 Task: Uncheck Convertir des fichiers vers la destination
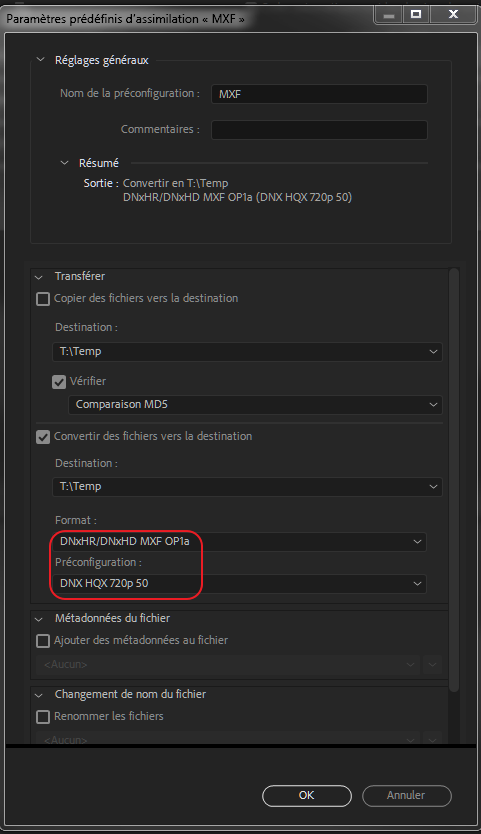point(43,437)
